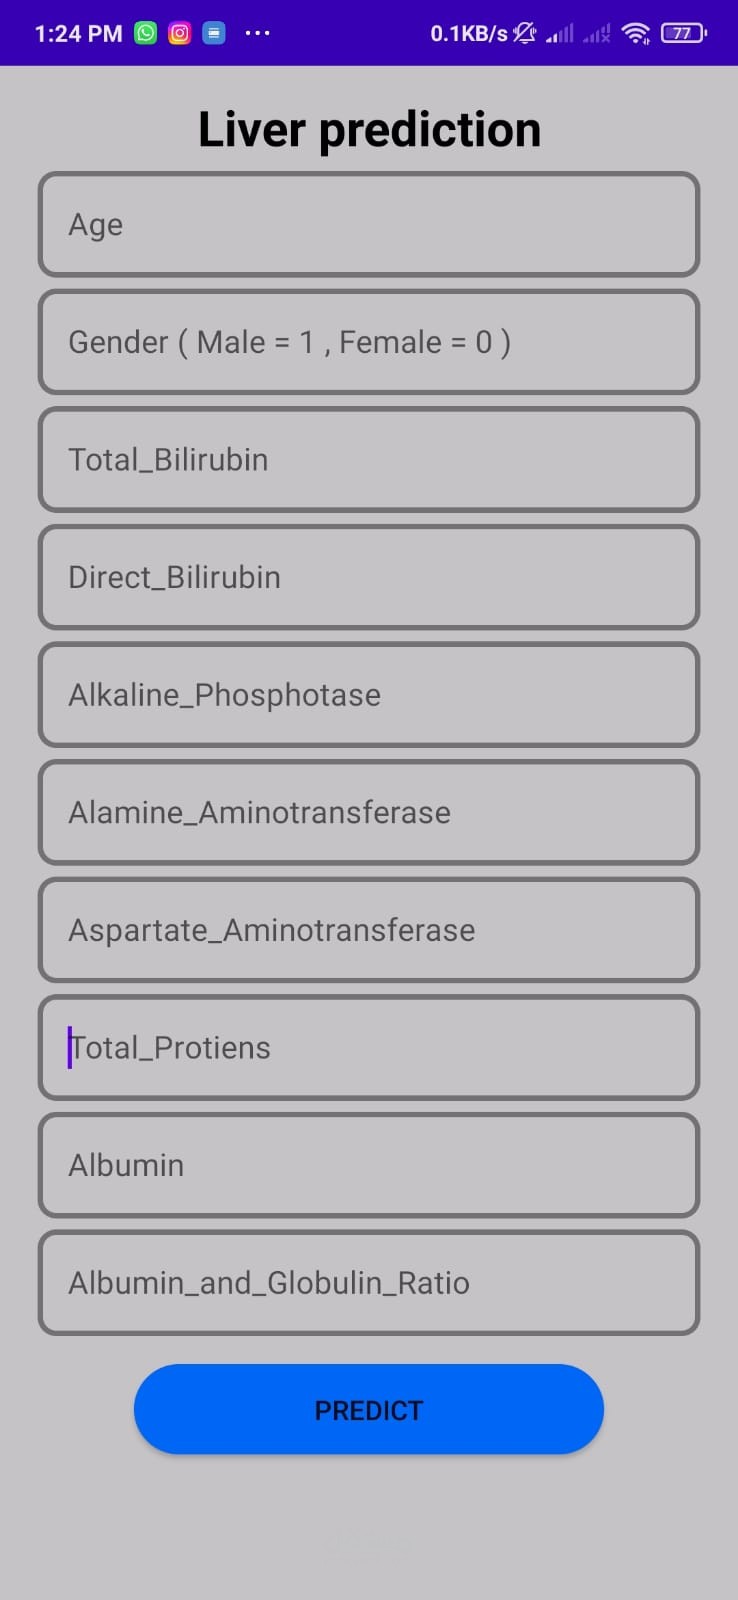
Task: Tap the blue notes notification icon
Action: (x=214, y=33)
